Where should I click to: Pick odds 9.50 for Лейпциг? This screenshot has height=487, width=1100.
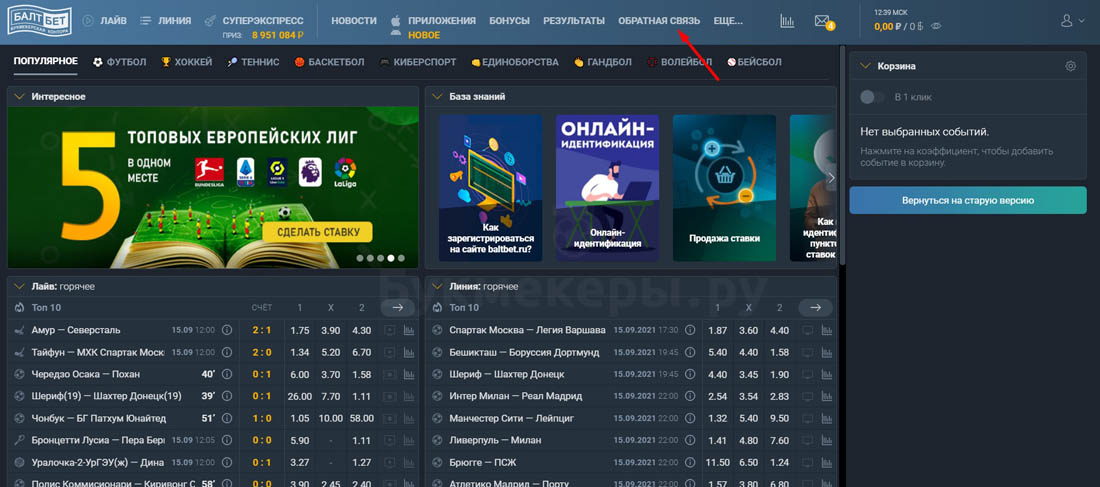coord(779,418)
